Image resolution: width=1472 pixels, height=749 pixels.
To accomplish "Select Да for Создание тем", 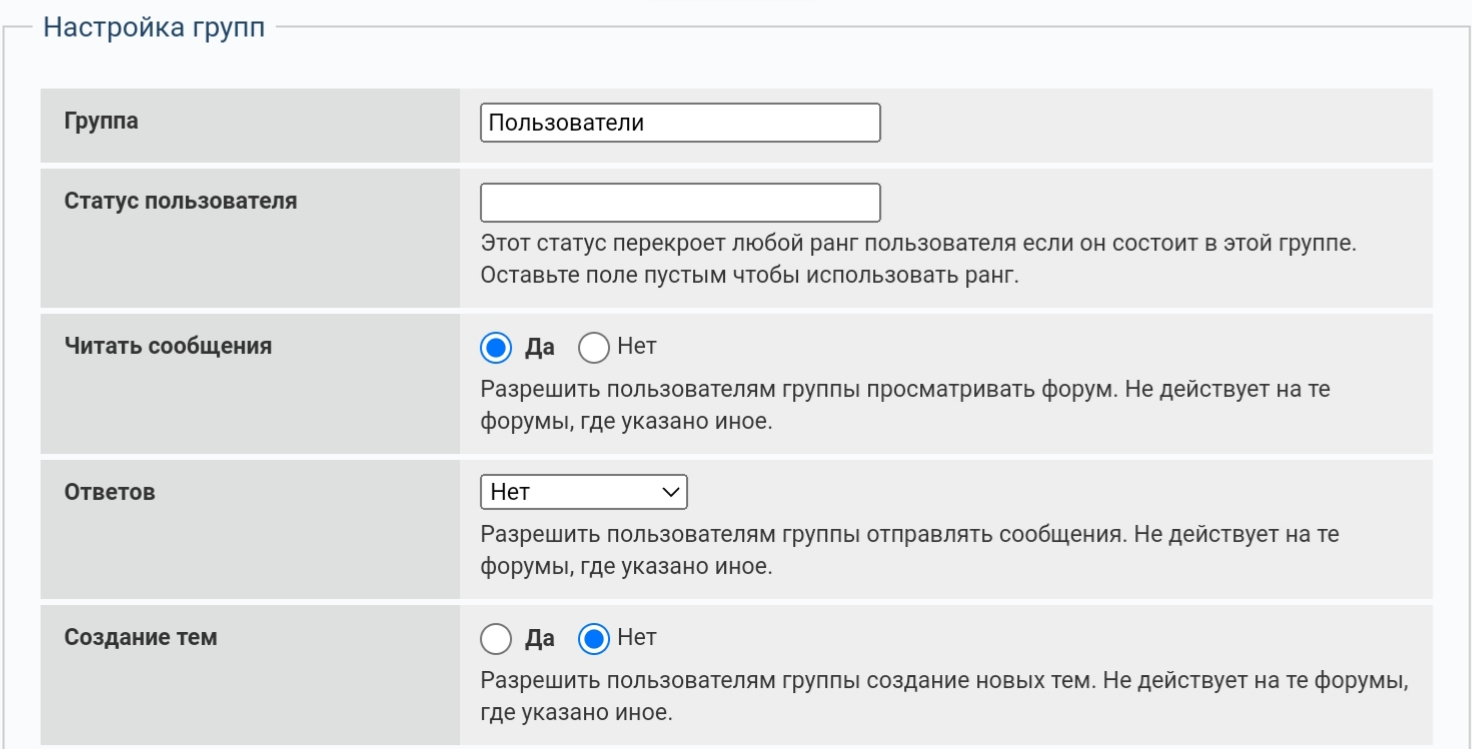I will point(496,638).
